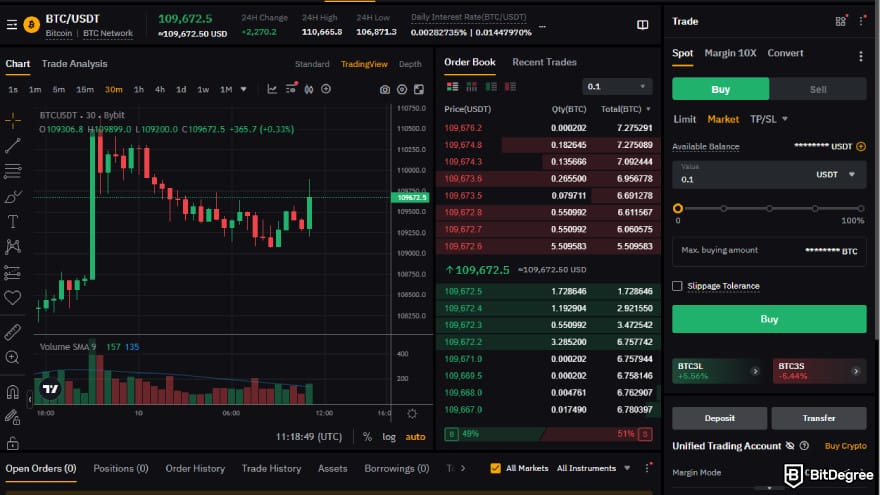Switch to the Depth chart view

point(410,64)
